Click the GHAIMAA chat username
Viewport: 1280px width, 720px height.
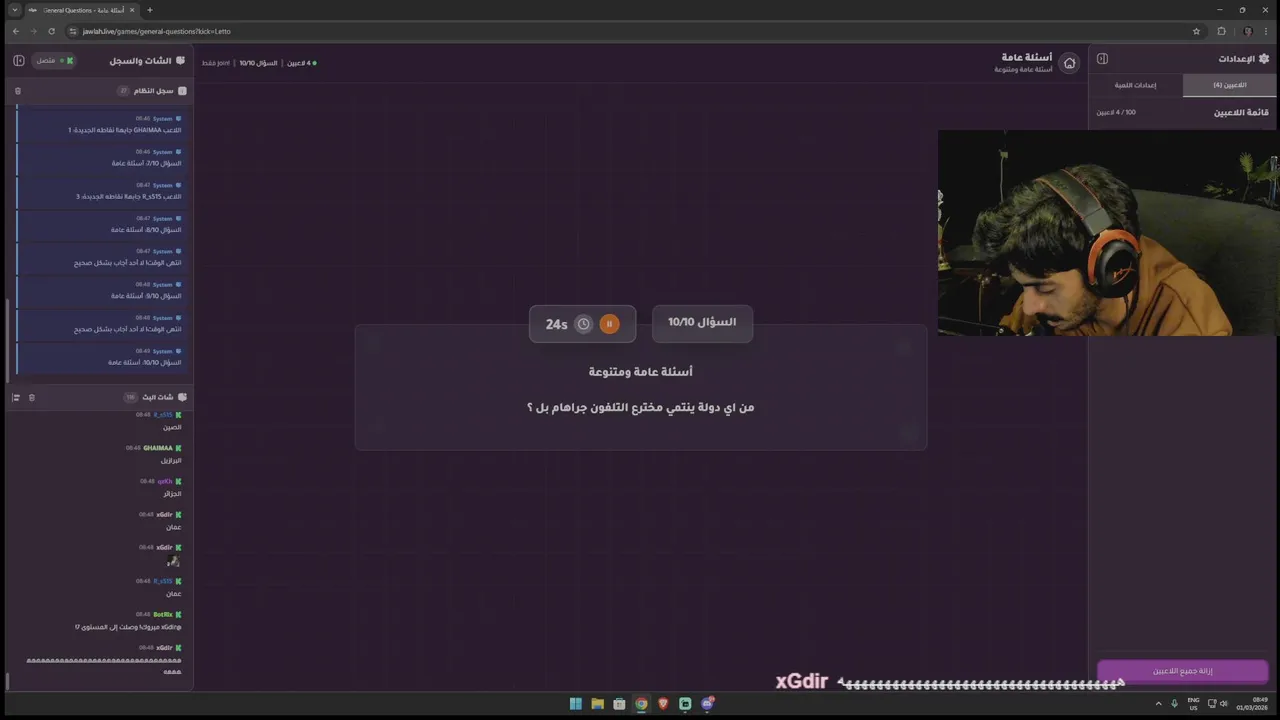point(158,448)
